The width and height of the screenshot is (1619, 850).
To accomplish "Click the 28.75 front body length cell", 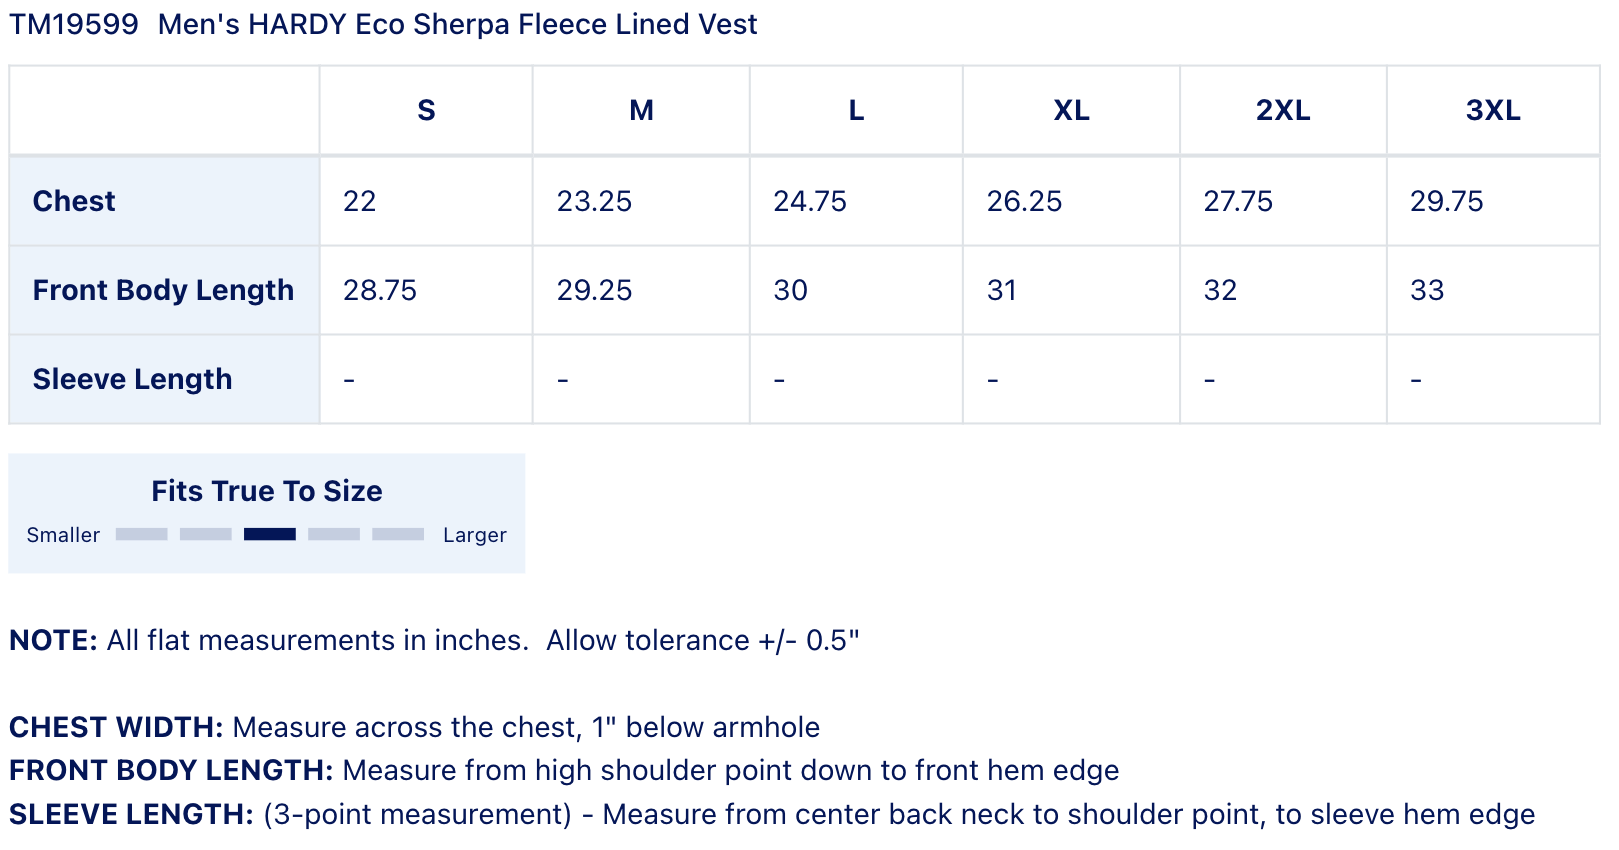I will coord(380,290).
